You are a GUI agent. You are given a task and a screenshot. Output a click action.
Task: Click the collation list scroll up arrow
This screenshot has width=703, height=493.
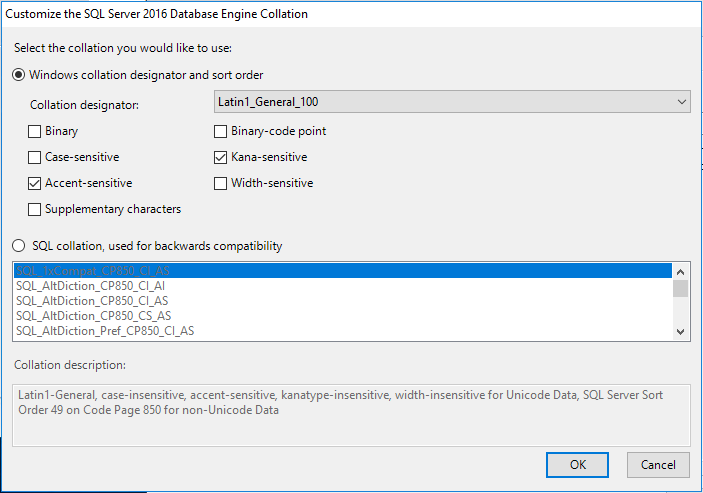point(680,272)
